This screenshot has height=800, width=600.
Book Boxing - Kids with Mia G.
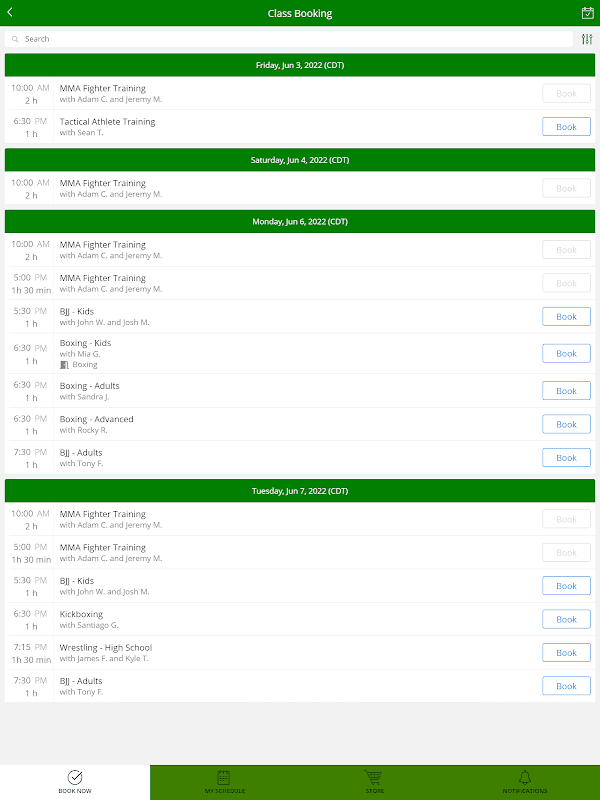566,353
